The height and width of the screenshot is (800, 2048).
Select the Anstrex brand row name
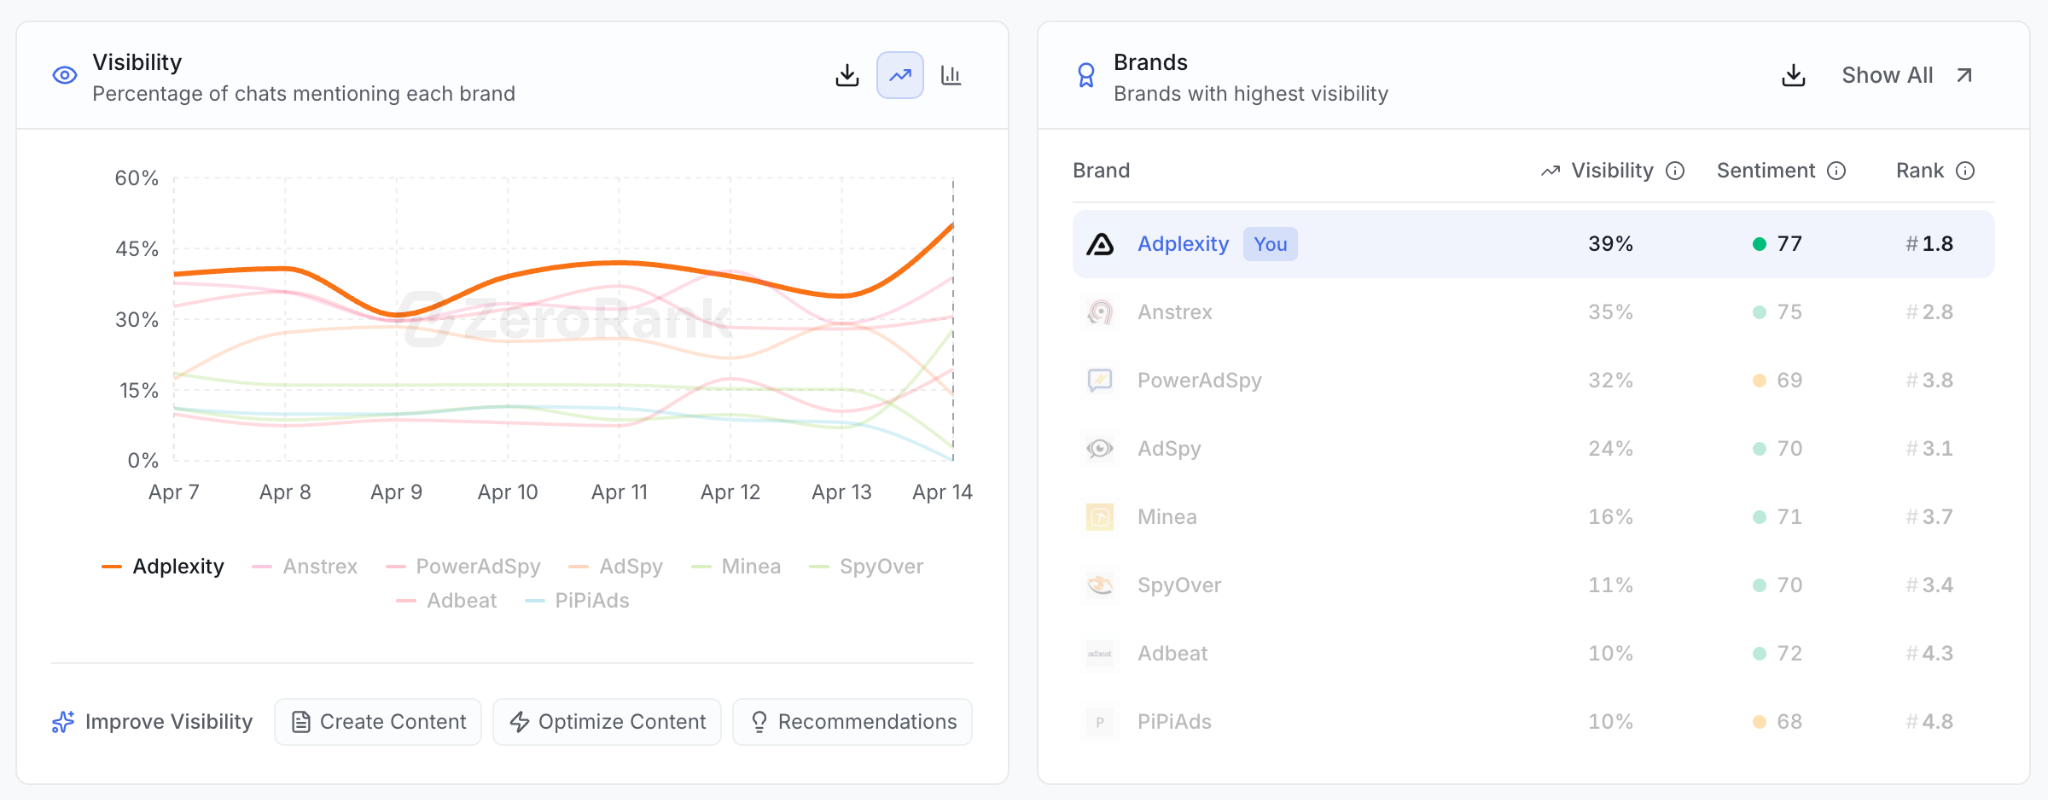[1175, 312]
